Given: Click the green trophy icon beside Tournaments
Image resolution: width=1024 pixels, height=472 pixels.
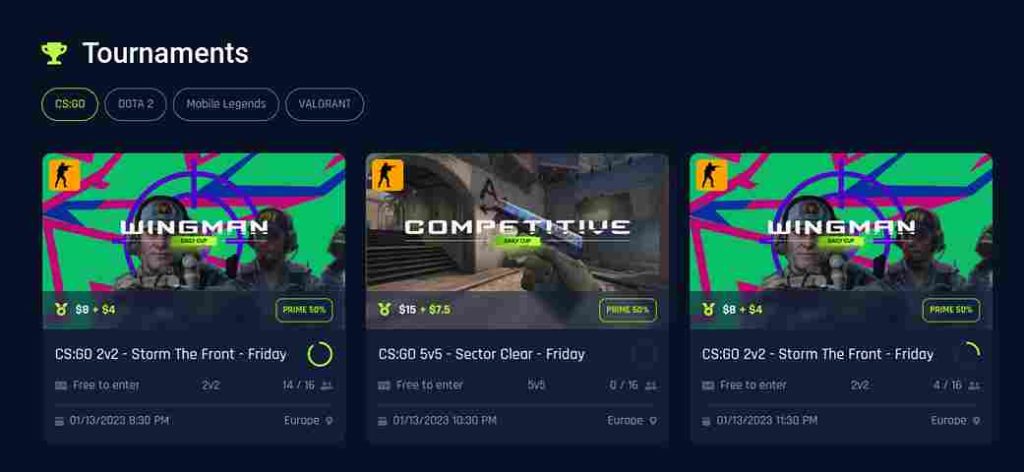Looking at the screenshot, I should tap(54, 53).
